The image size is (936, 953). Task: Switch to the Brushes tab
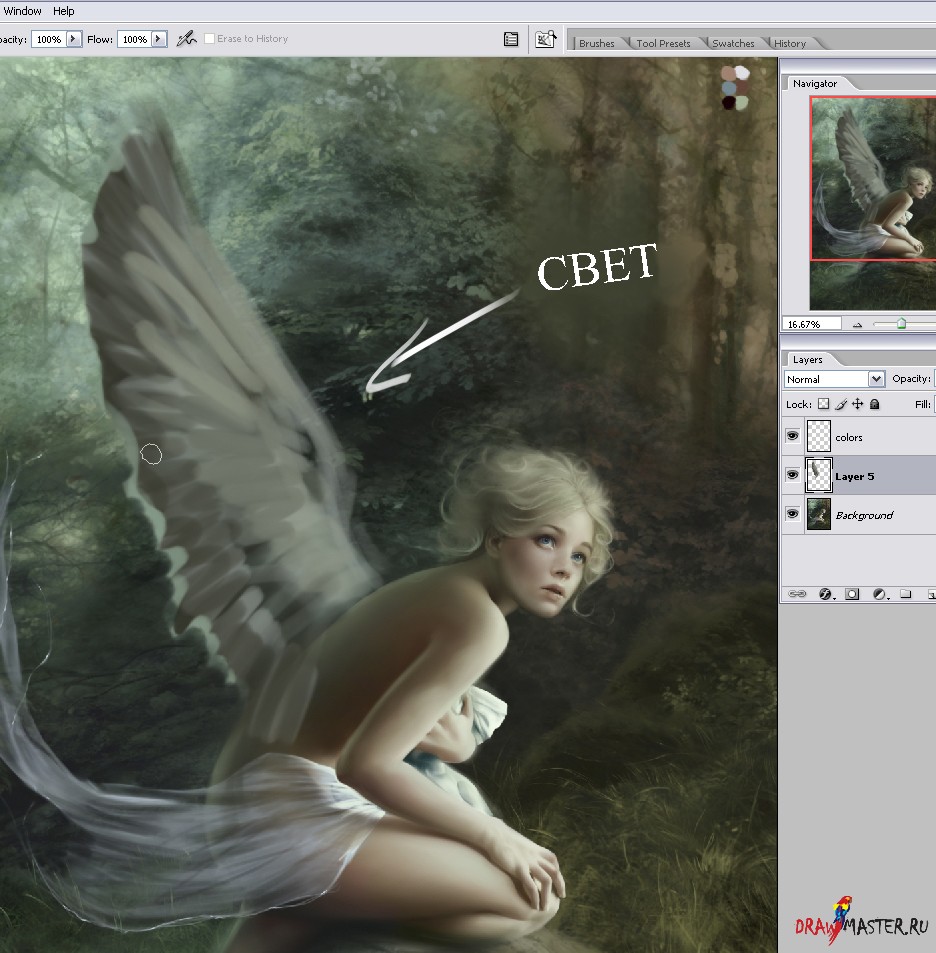pos(596,43)
